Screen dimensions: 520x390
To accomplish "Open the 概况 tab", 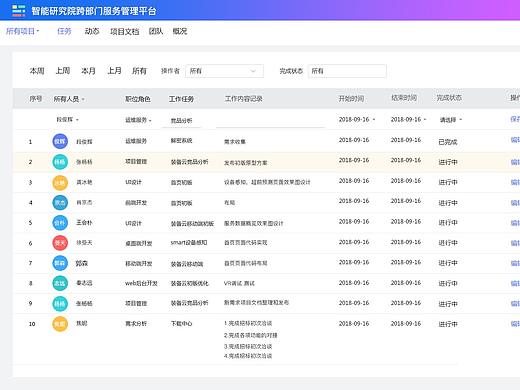I will [180, 31].
